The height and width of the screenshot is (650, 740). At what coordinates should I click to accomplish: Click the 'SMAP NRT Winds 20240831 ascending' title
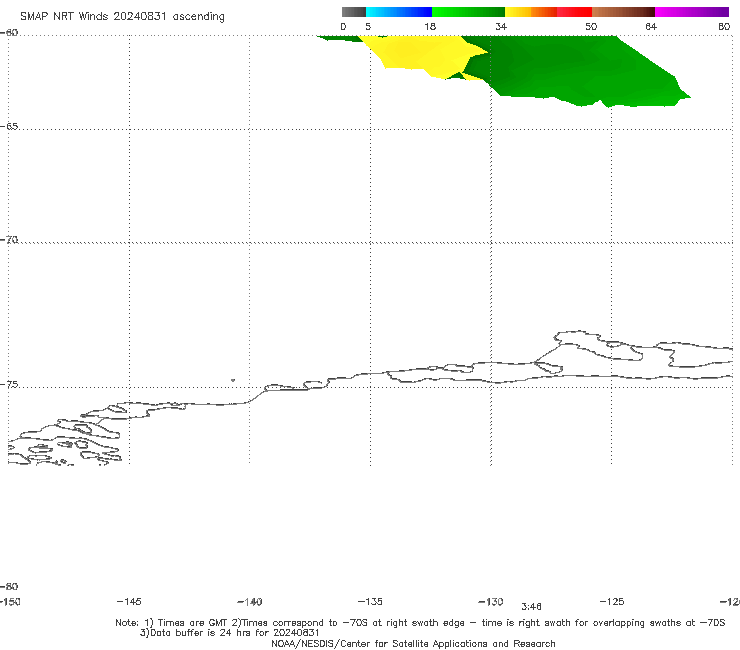122,17
